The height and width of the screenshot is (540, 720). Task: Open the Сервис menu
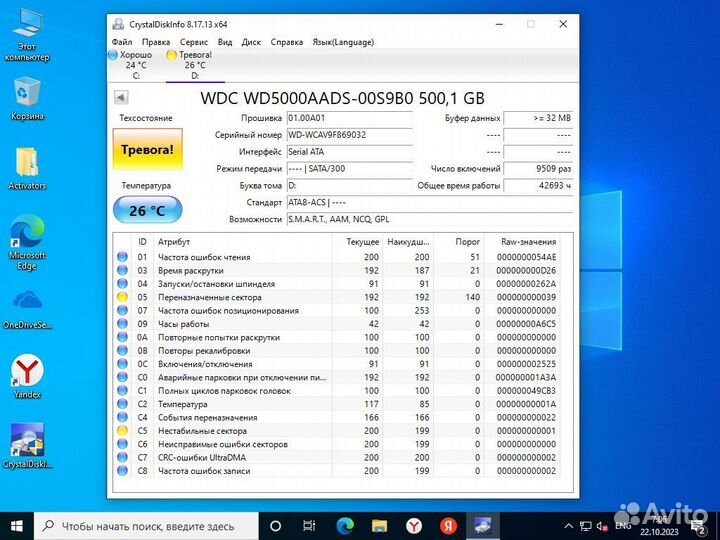[x=194, y=42]
